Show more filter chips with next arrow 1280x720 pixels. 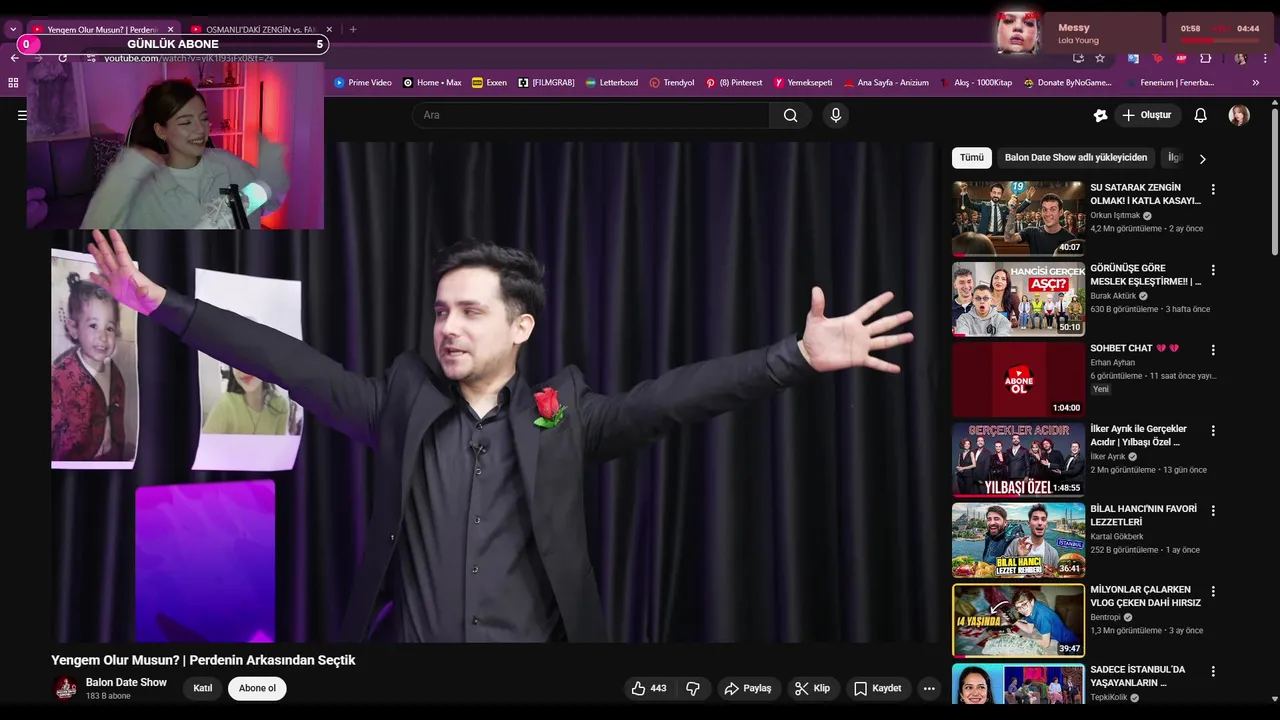tap(1202, 158)
